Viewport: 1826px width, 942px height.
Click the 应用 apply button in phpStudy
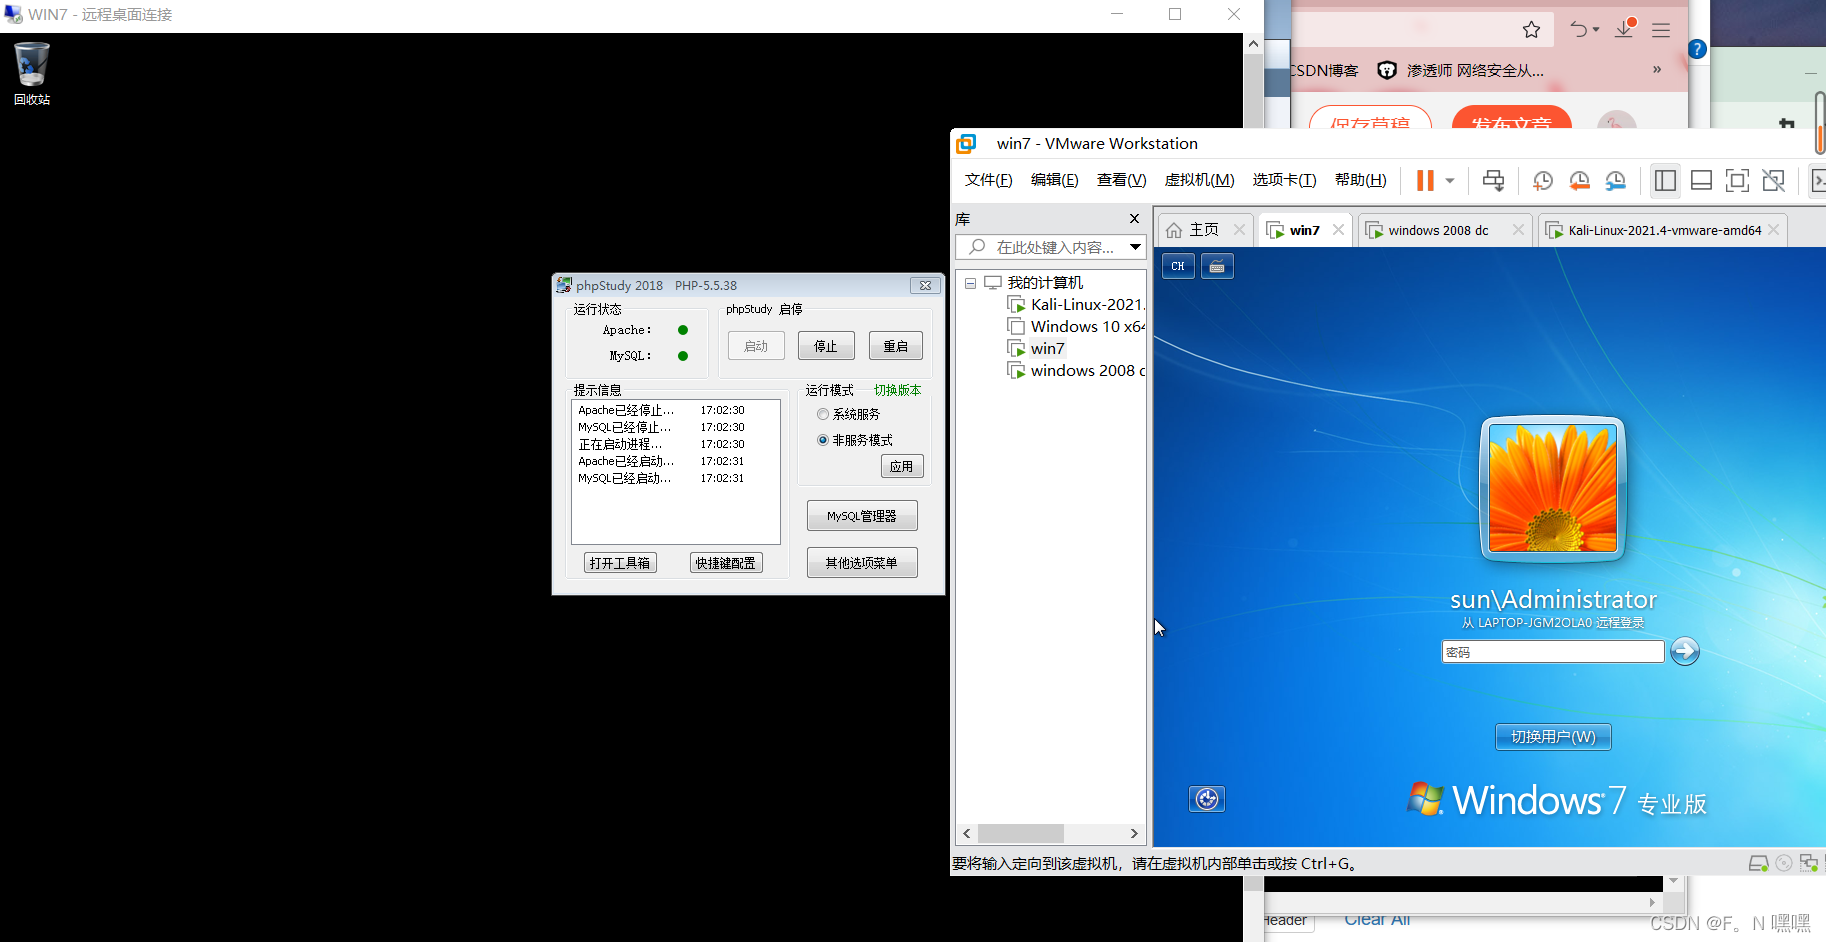click(902, 466)
